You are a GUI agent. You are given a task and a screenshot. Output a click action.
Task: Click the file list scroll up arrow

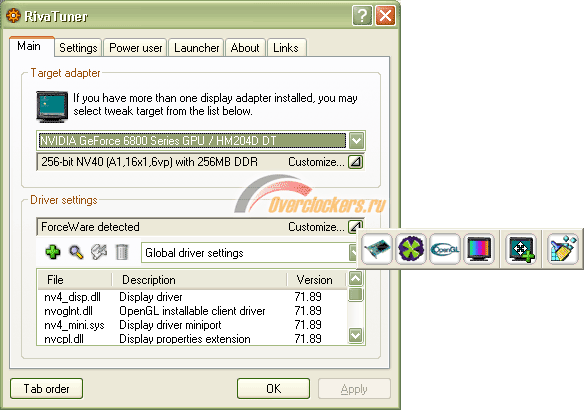coord(355,279)
